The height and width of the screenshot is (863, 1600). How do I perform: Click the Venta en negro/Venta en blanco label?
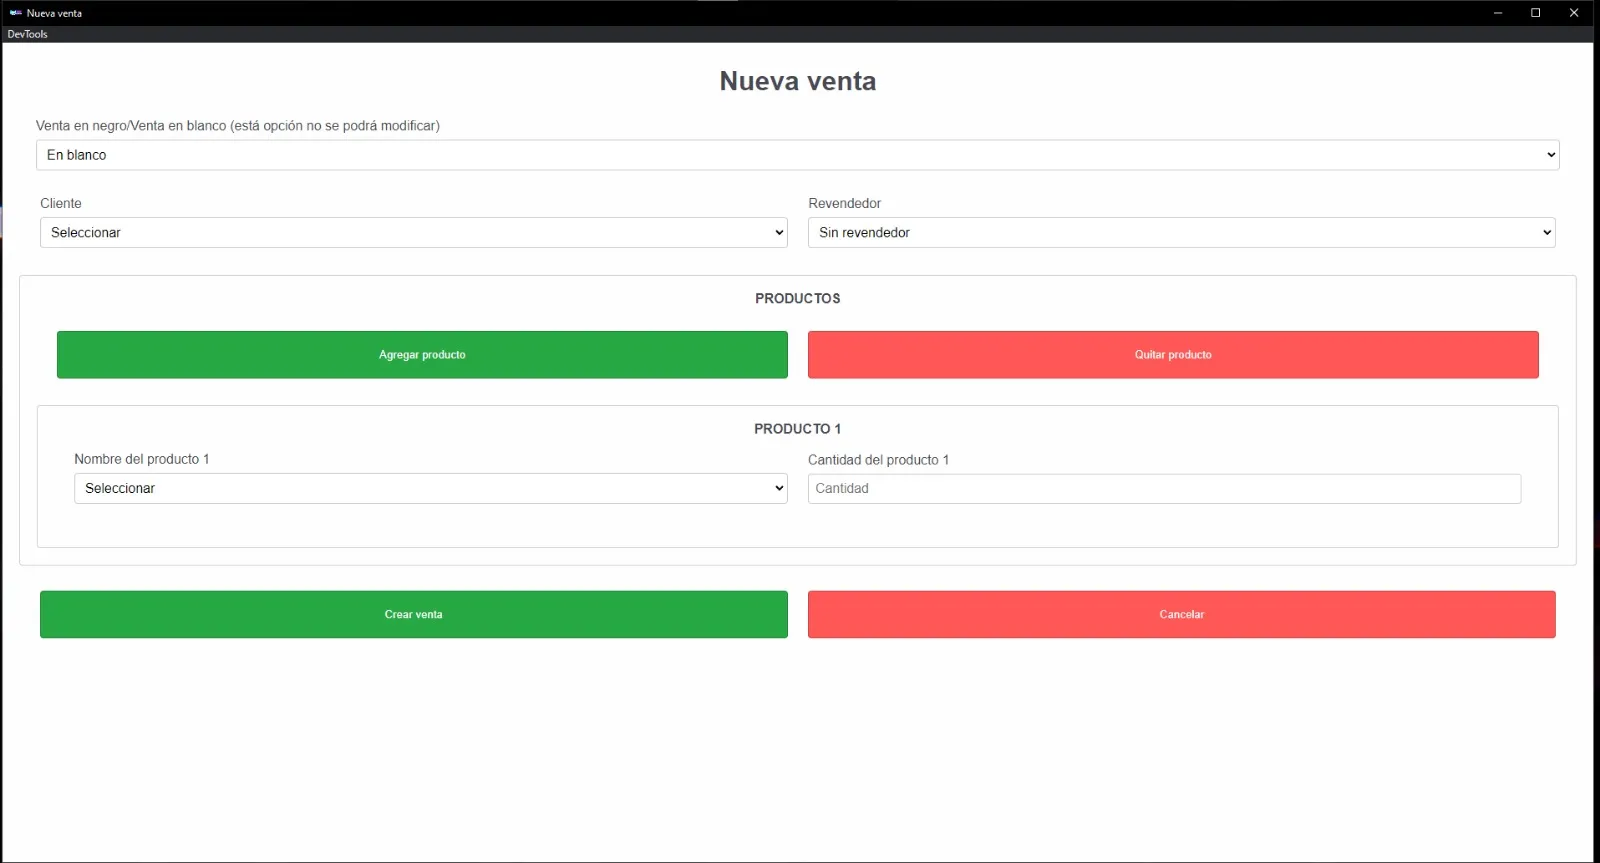[238, 126]
